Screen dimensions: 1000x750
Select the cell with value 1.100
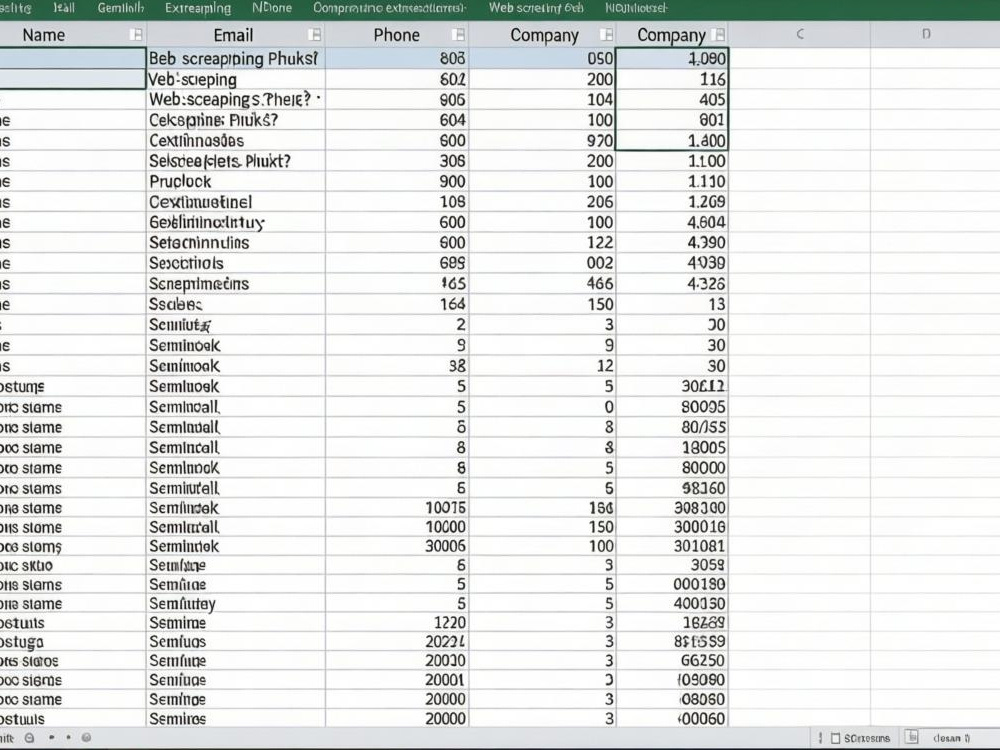point(672,161)
